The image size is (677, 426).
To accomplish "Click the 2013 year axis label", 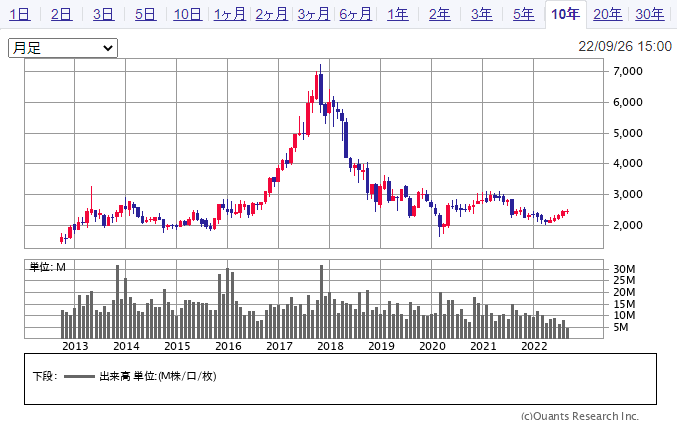I will tap(75, 346).
